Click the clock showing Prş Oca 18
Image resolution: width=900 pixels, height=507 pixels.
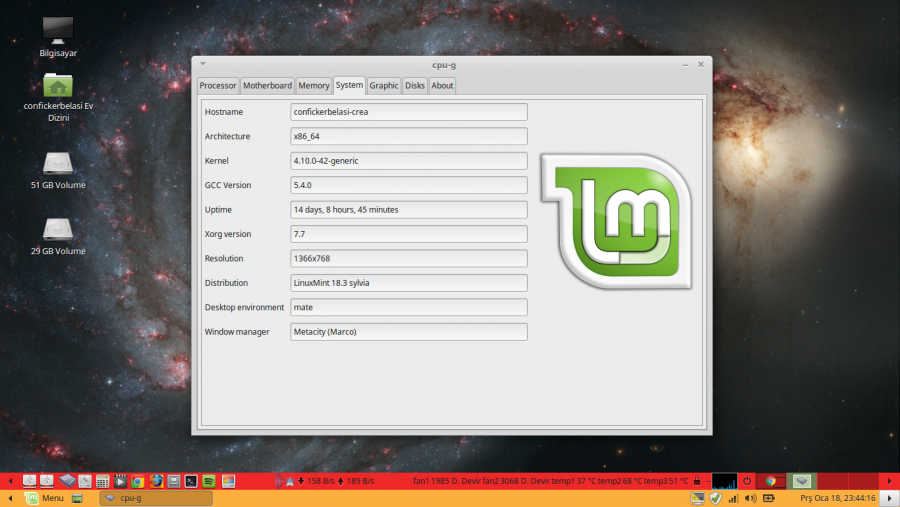click(837, 498)
